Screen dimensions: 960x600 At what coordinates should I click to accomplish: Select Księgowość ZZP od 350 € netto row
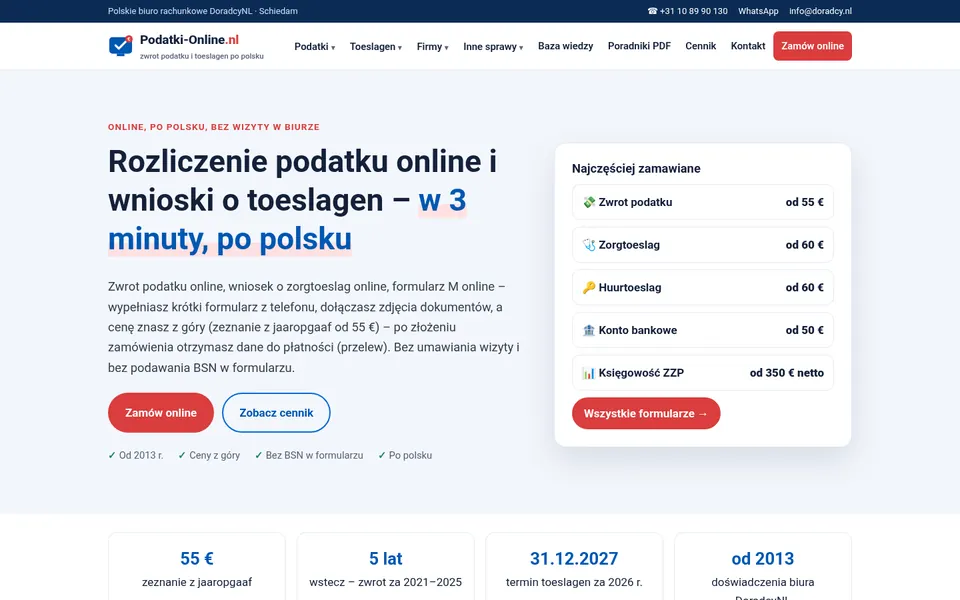tap(703, 373)
